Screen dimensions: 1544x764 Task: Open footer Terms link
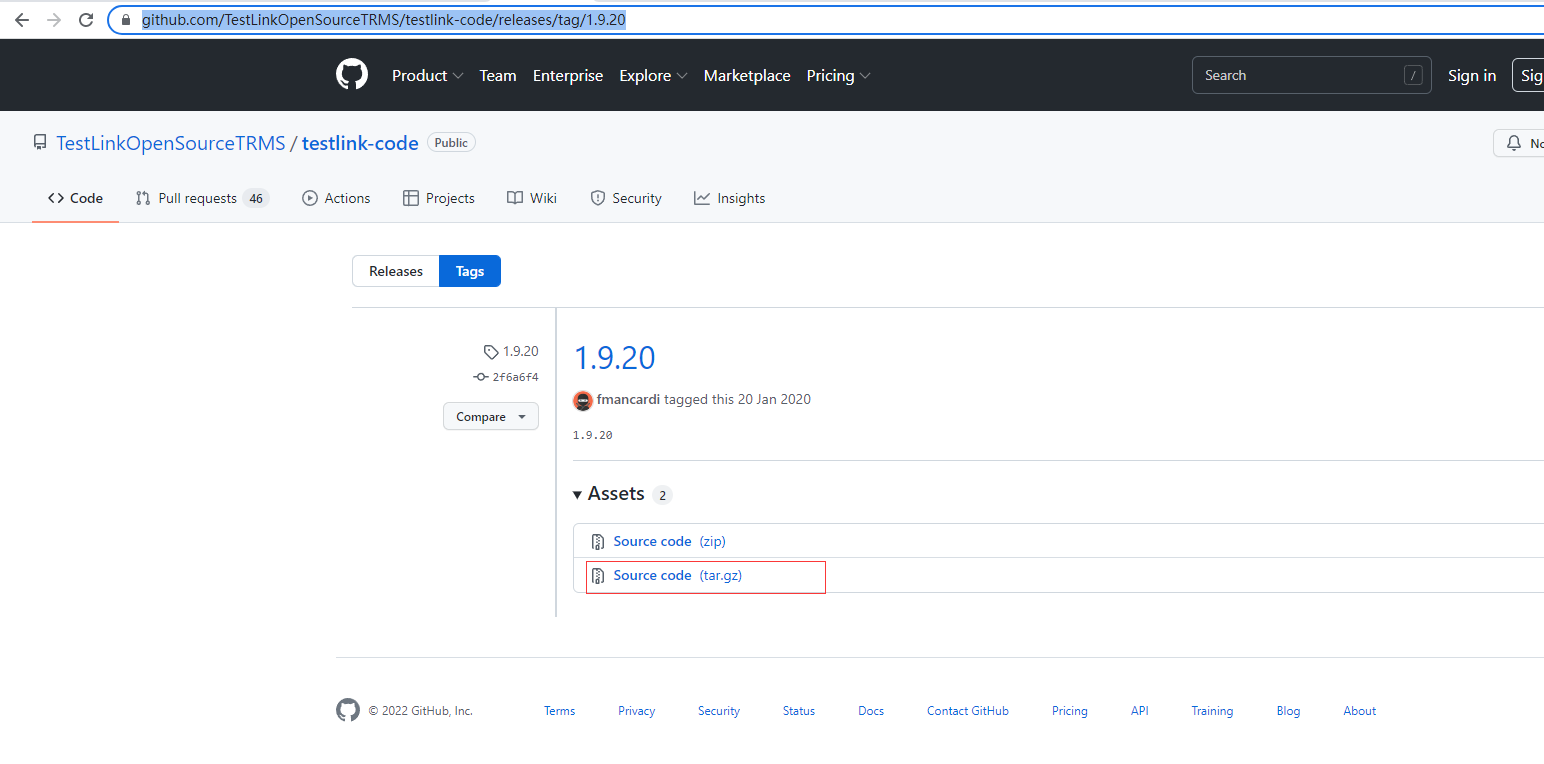click(x=560, y=711)
